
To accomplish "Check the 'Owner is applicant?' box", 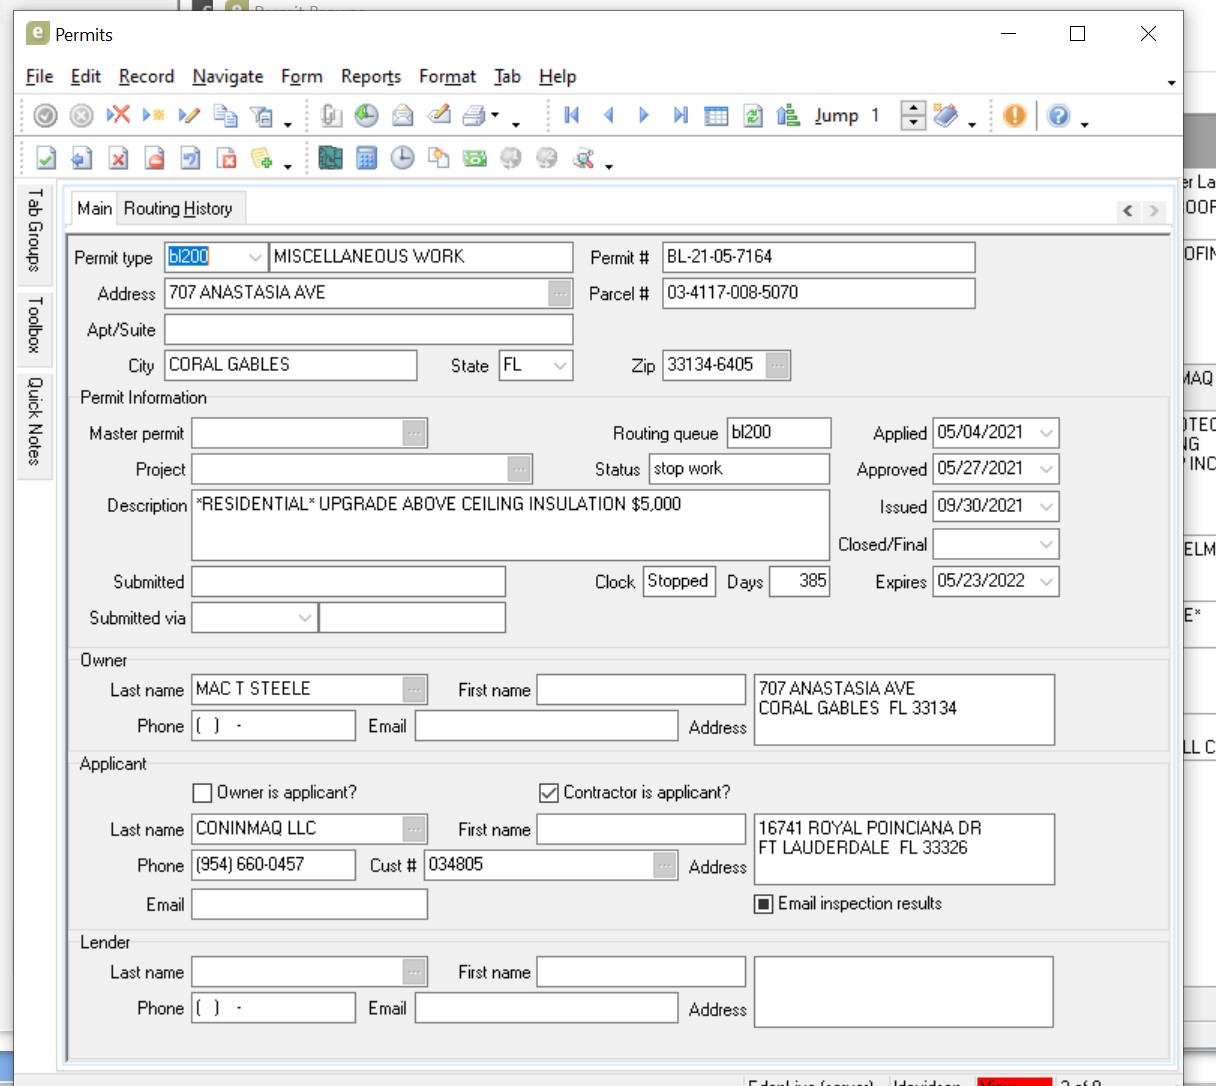I will click(x=202, y=793).
